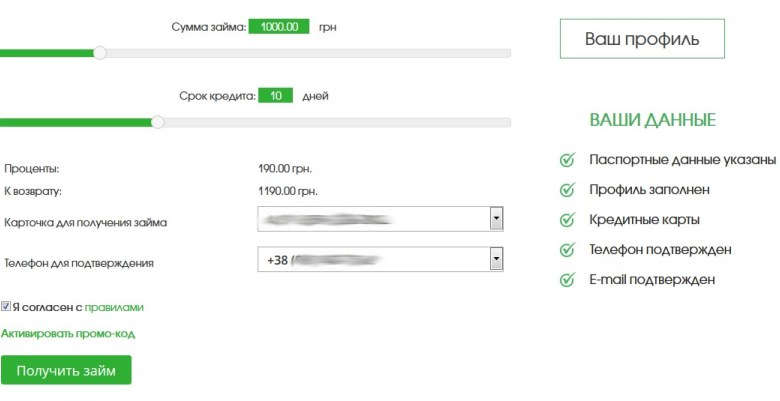Open the Ваш профиль button

pos(641,39)
